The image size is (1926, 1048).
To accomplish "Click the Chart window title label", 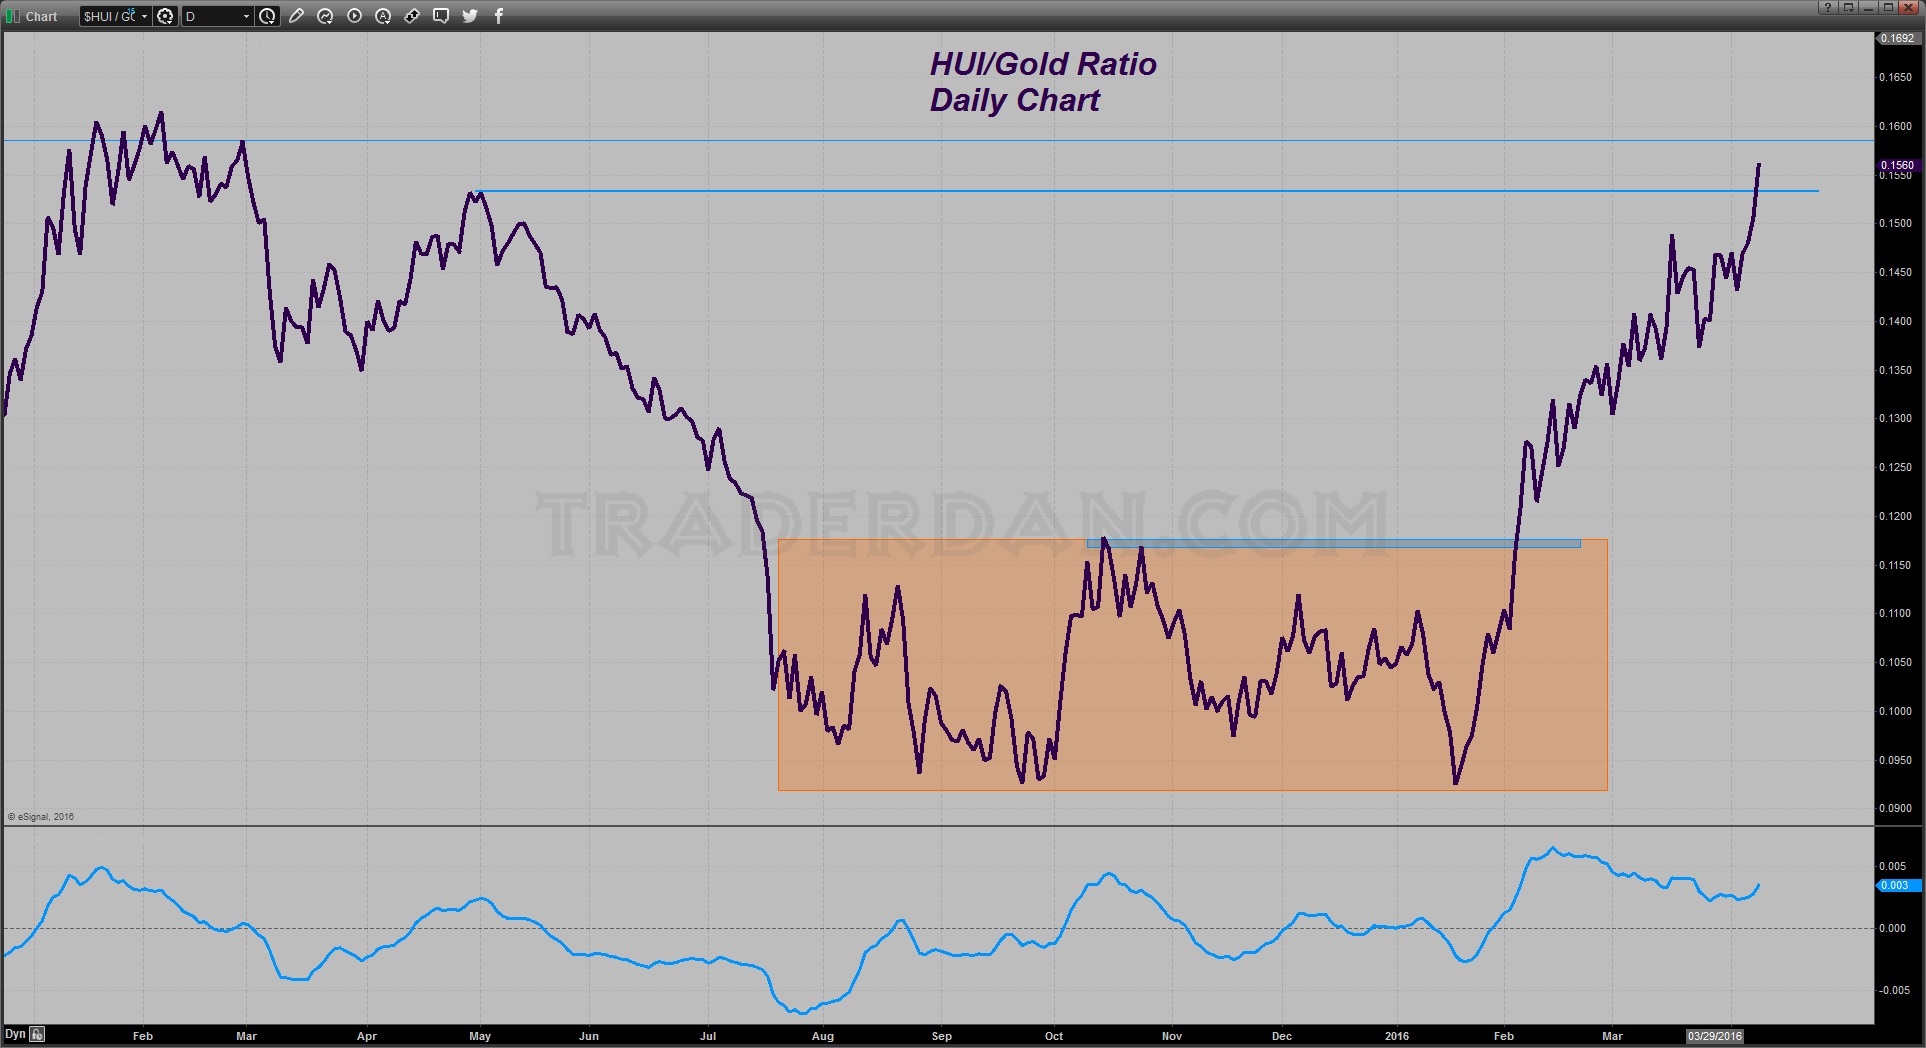I will (41, 16).
